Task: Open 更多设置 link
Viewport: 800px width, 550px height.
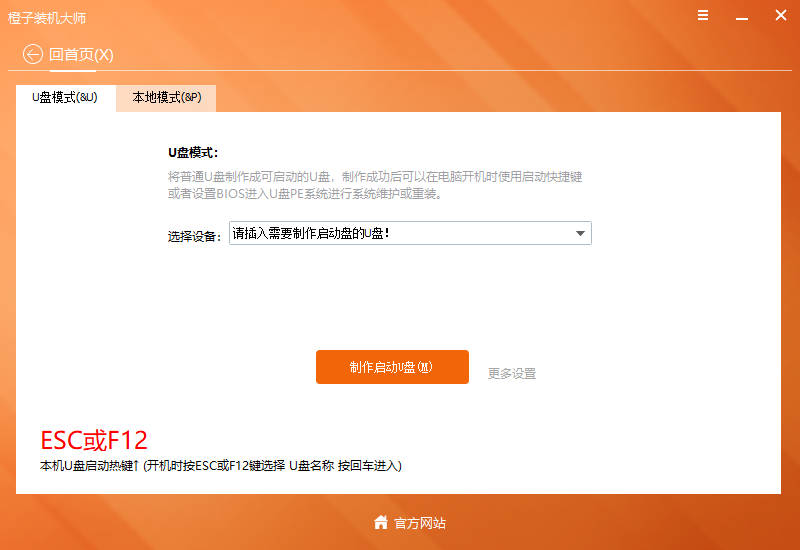Action: tap(512, 374)
